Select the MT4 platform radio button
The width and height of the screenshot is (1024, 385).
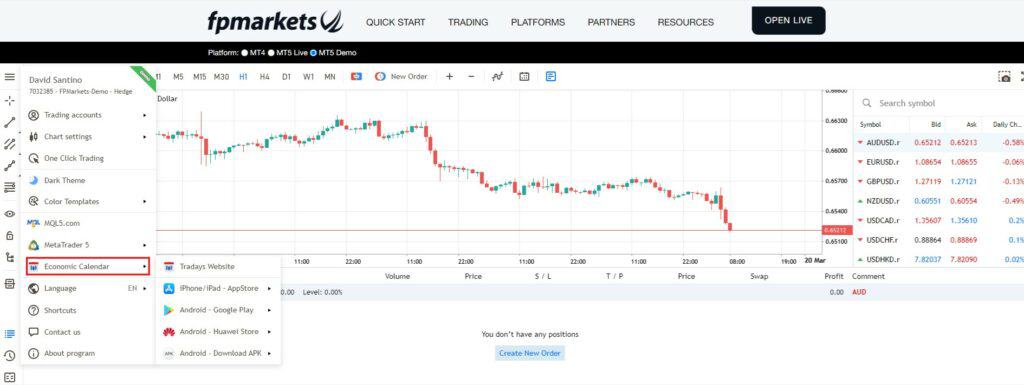(x=245, y=53)
